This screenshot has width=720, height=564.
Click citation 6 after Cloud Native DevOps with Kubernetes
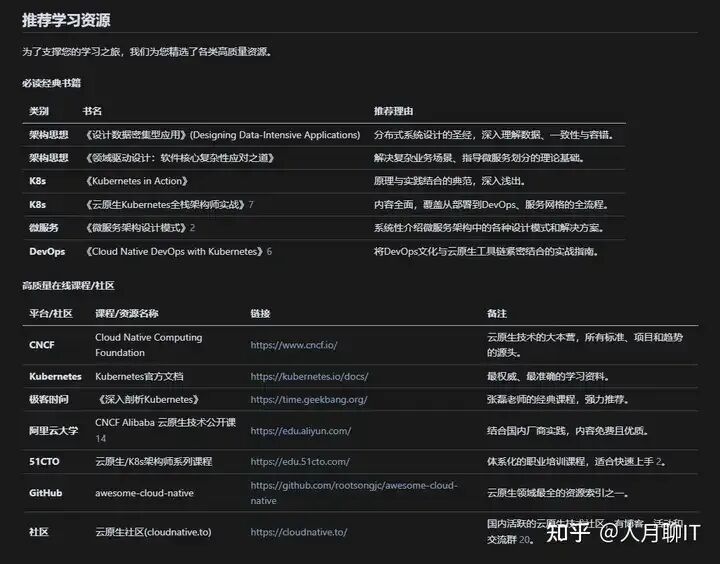coord(269,252)
